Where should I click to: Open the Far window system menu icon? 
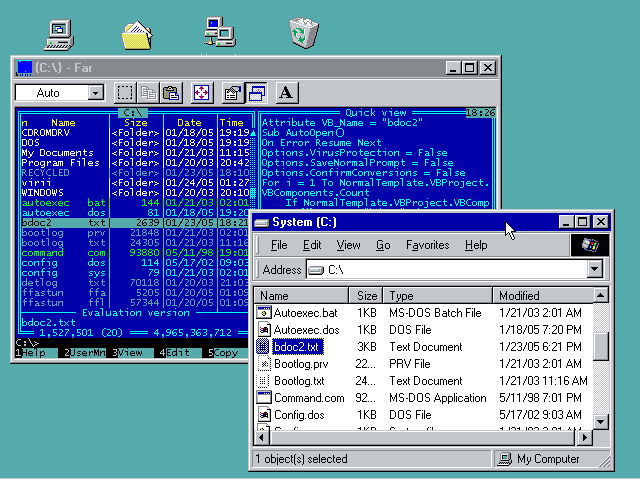[x=24, y=68]
